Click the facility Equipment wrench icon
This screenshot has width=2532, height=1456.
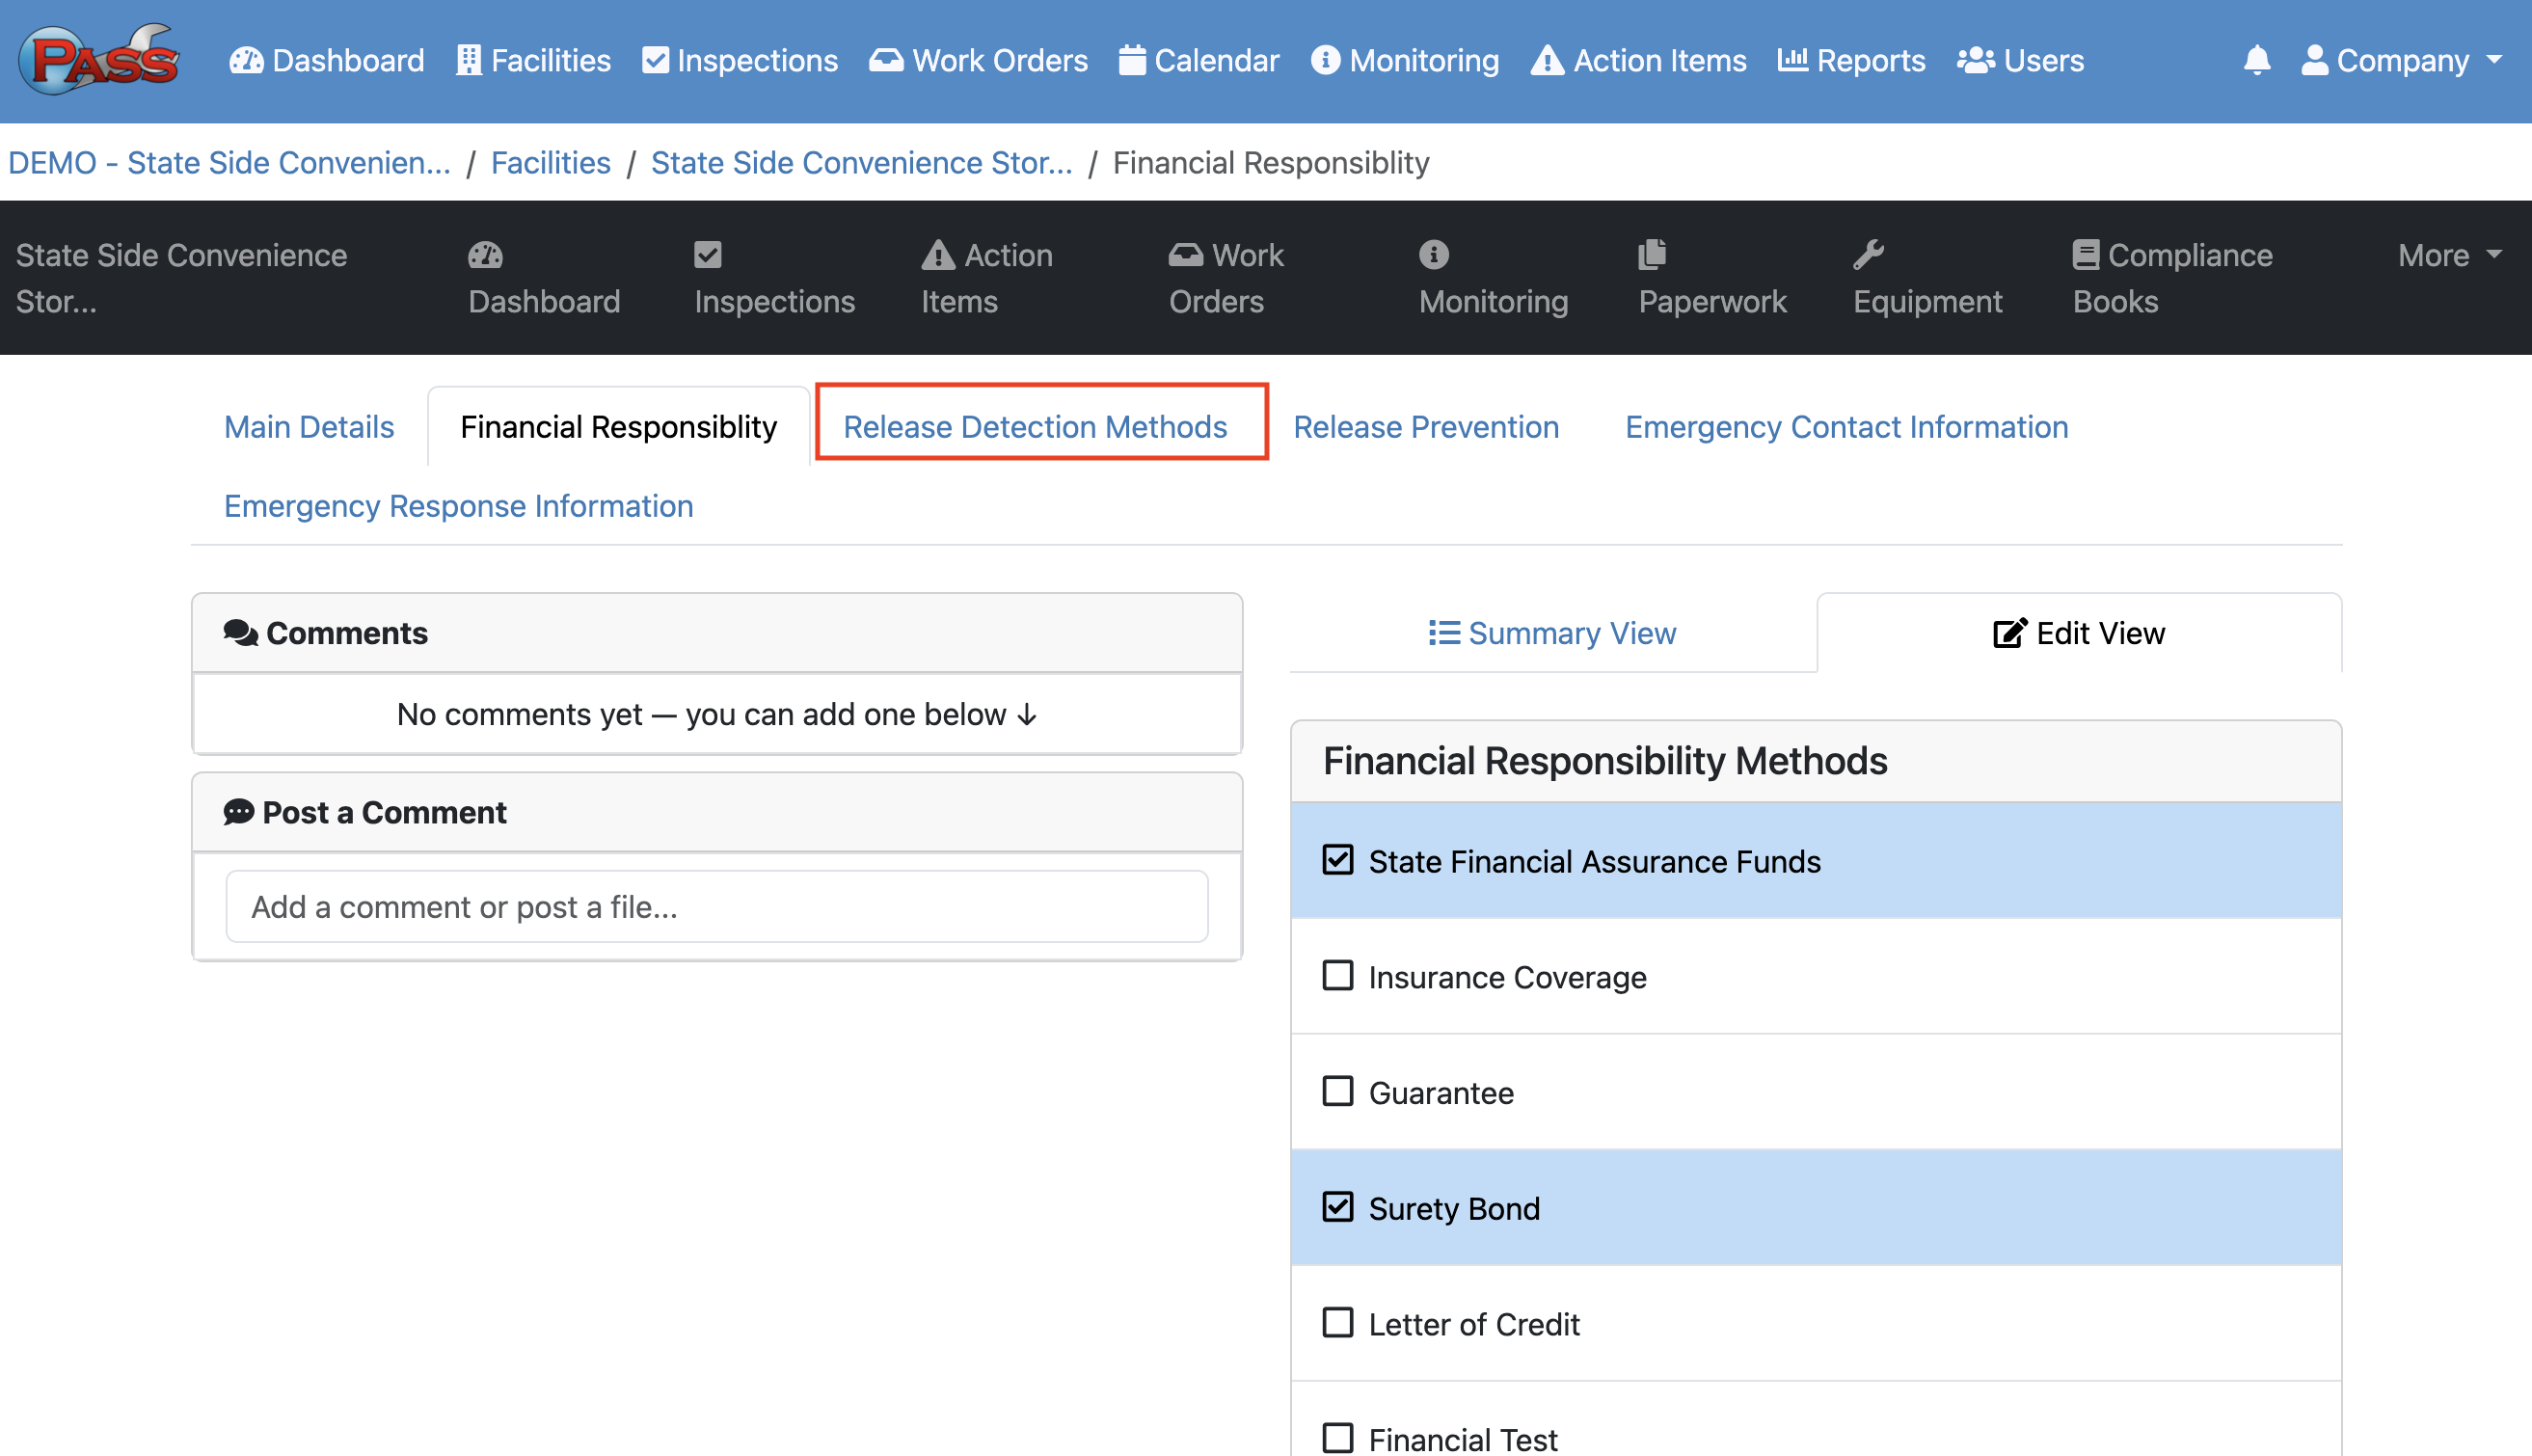[1867, 255]
